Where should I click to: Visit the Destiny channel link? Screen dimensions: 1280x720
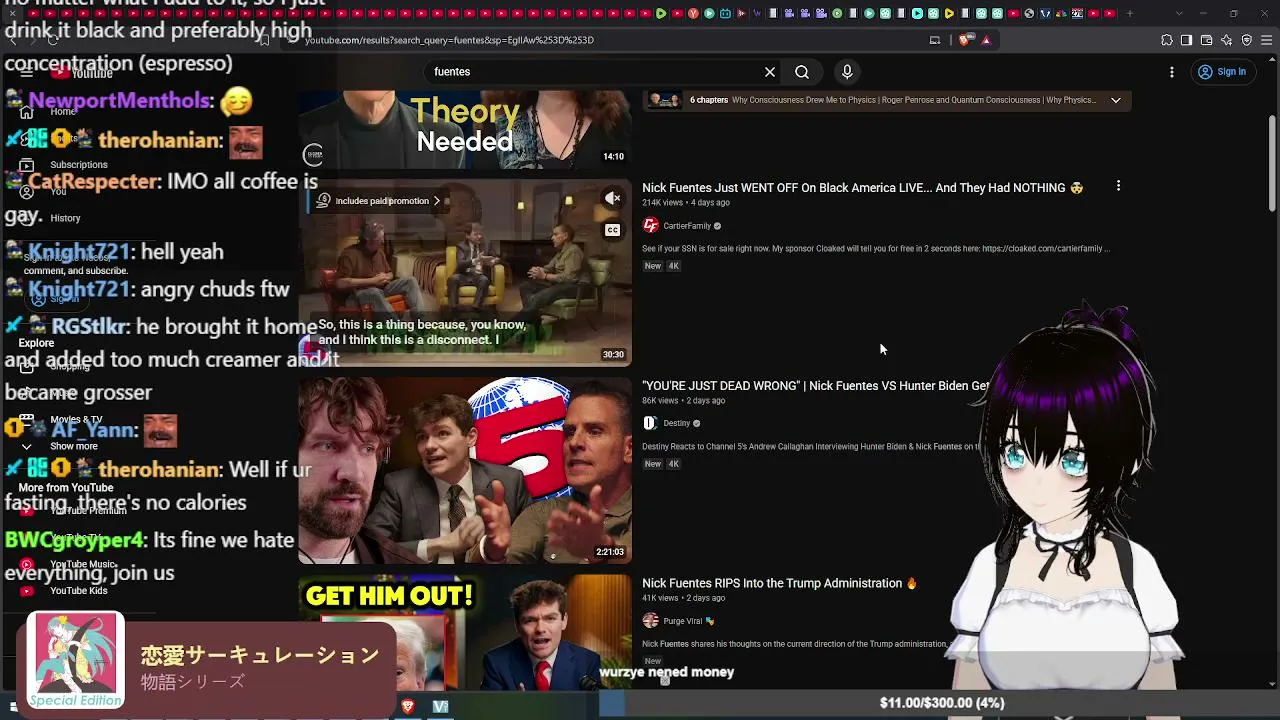[677, 423]
